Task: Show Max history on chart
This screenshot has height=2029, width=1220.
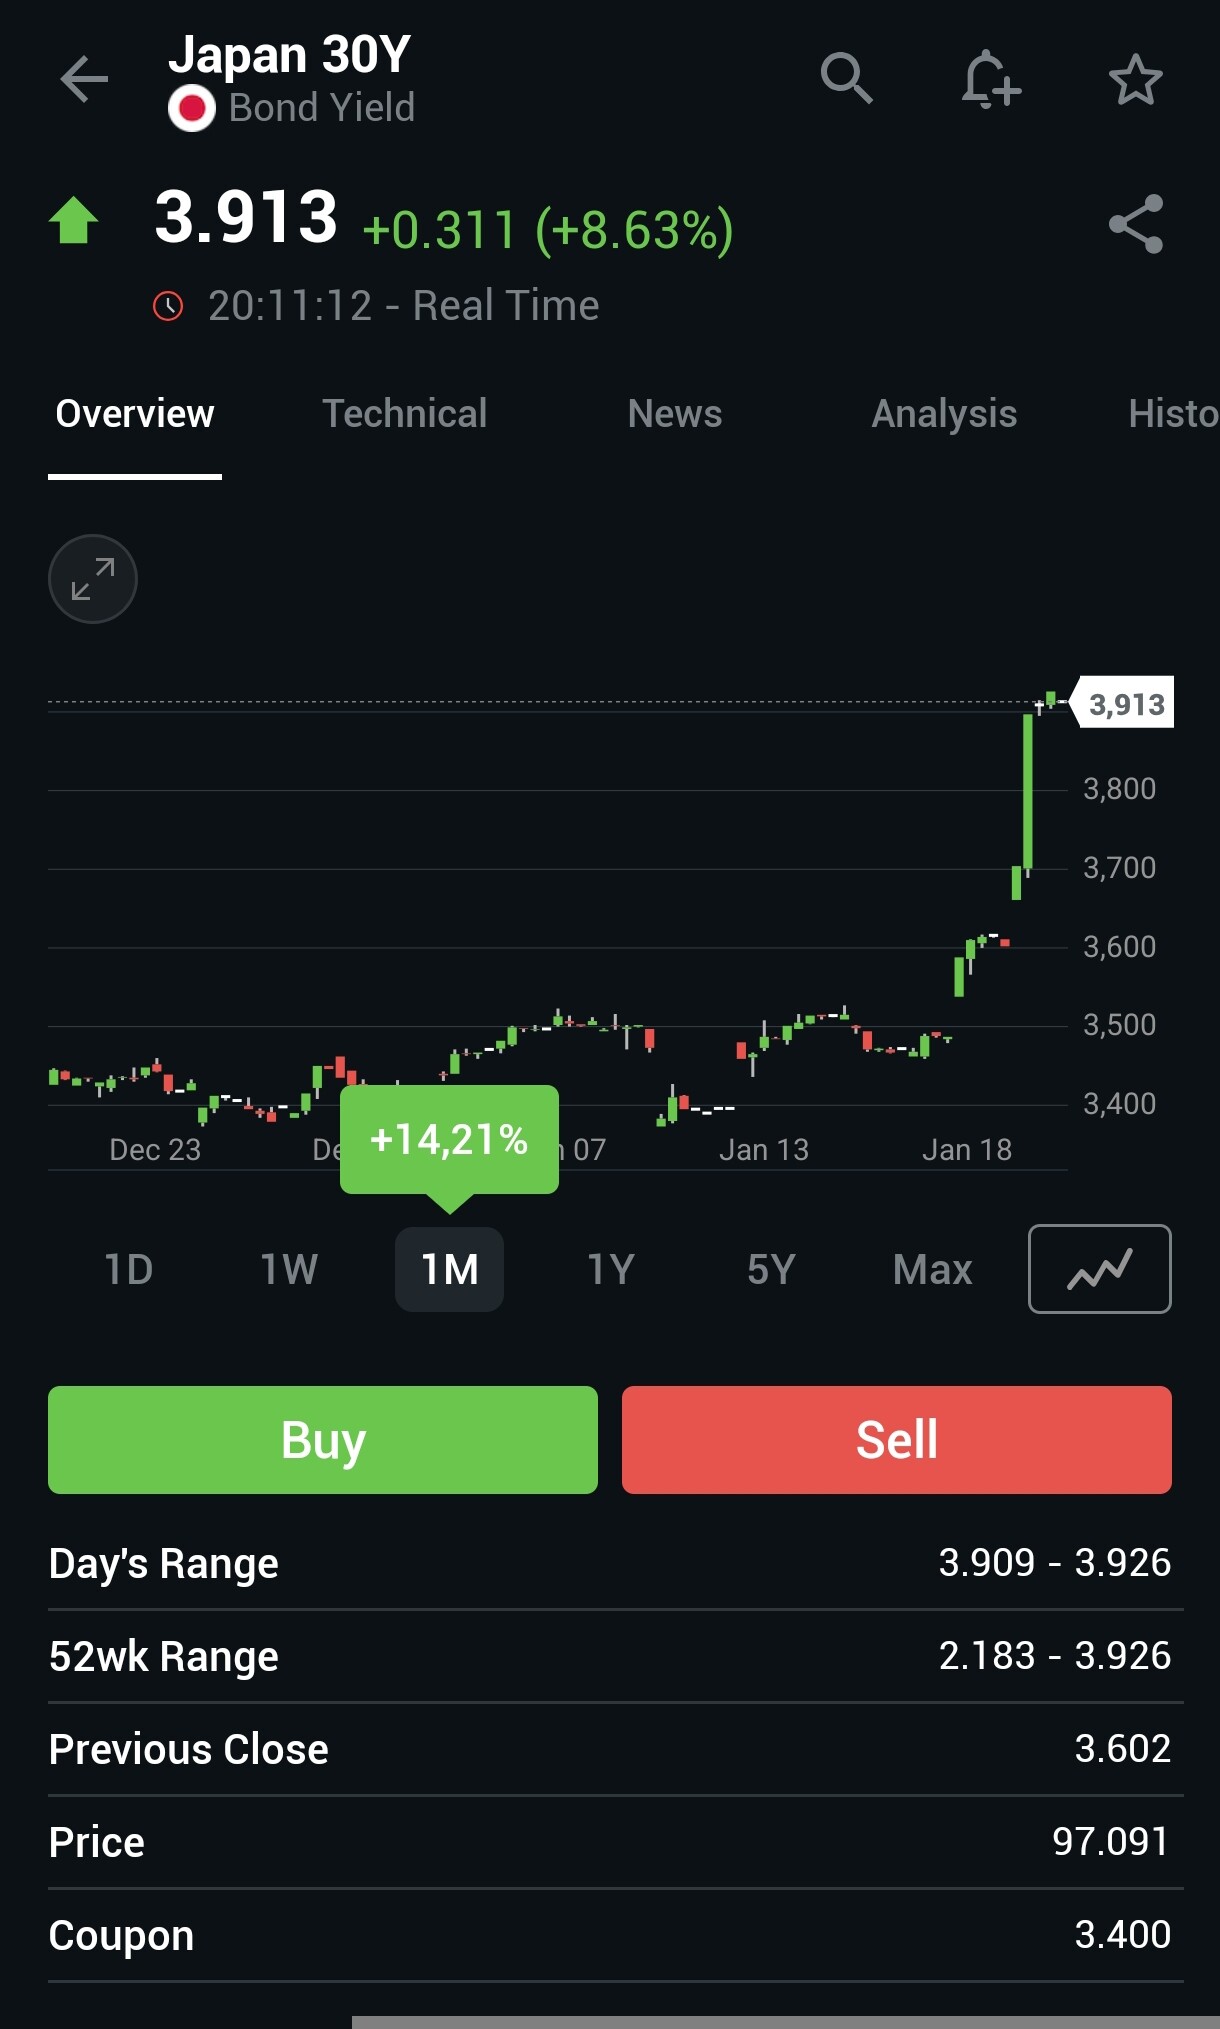Action: coord(932,1270)
